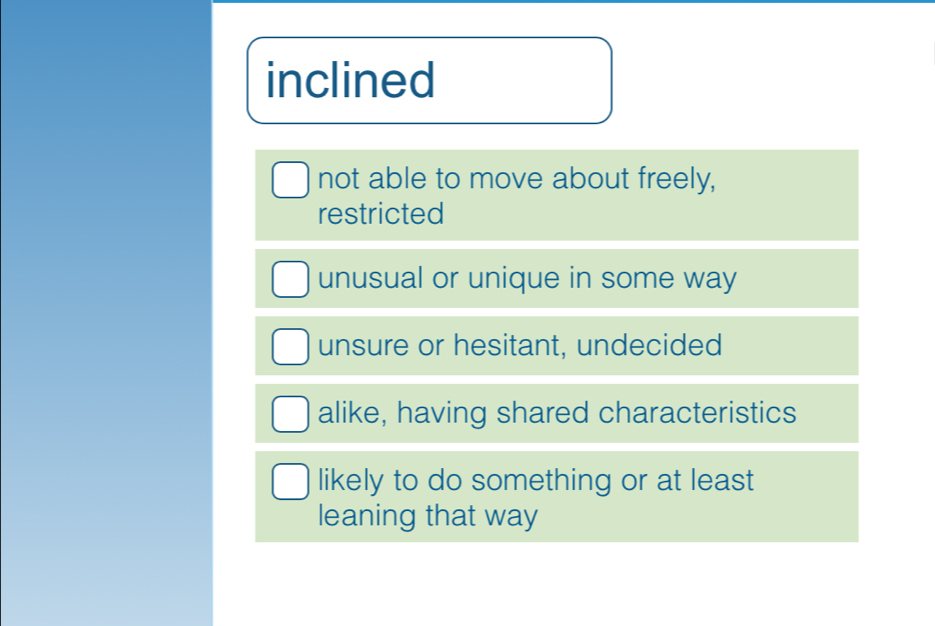
Task: Click the 'leaning that way' line of text
Action: (x=428, y=517)
